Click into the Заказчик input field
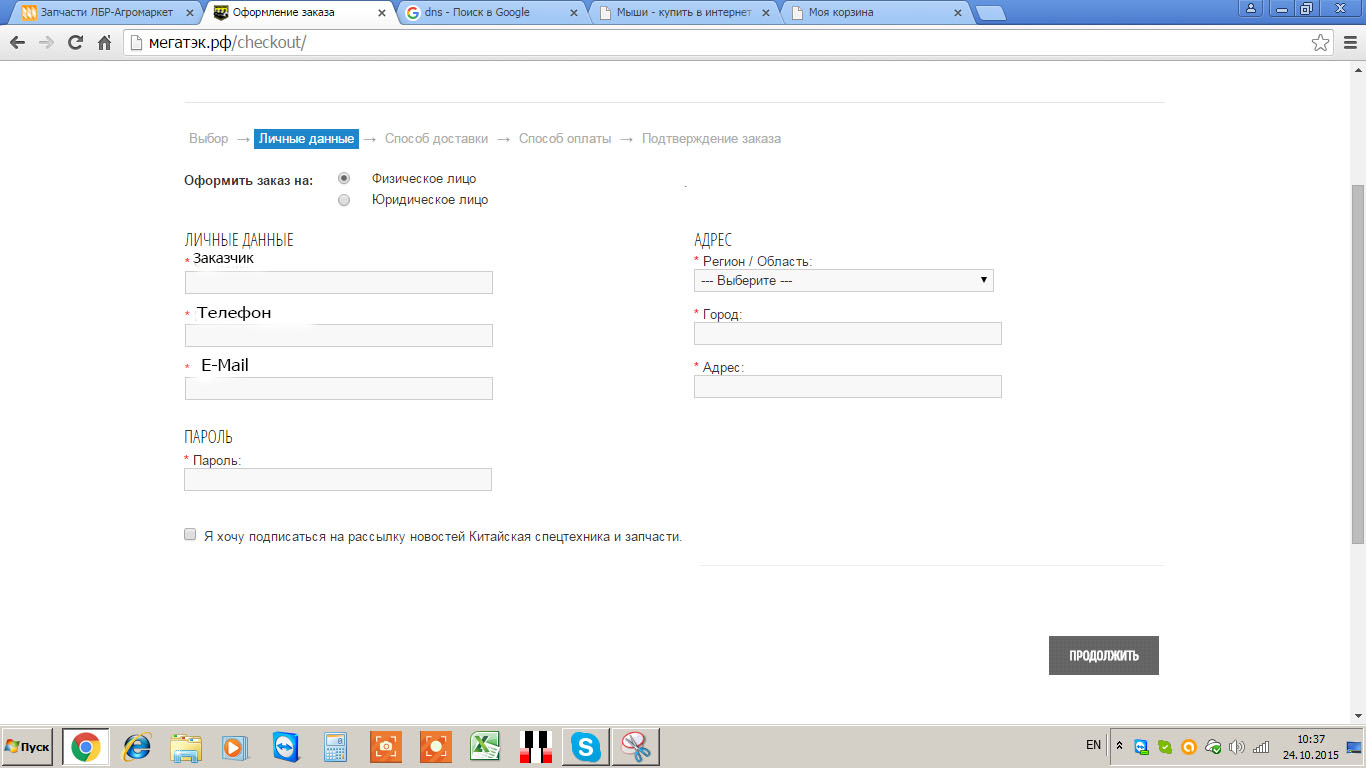Image resolution: width=1366 pixels, height=768 pixels. click(338, 283)
